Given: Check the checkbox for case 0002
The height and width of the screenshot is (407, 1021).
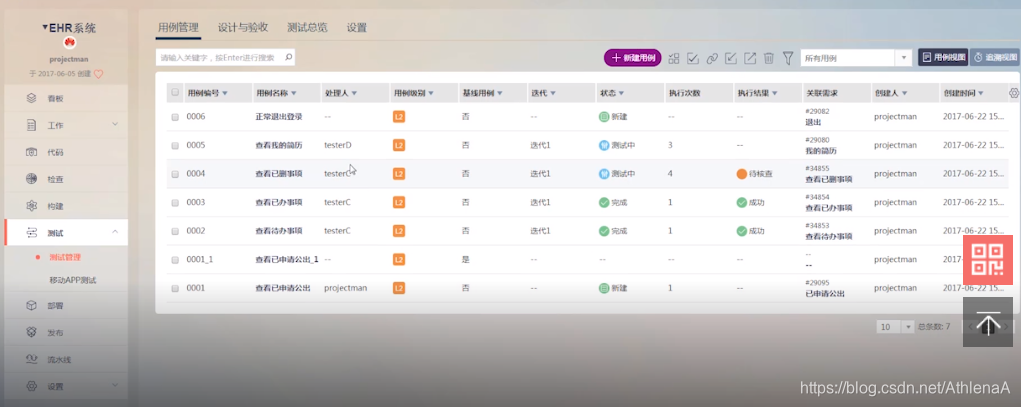Looking at the screenshot, I should 175,231.
